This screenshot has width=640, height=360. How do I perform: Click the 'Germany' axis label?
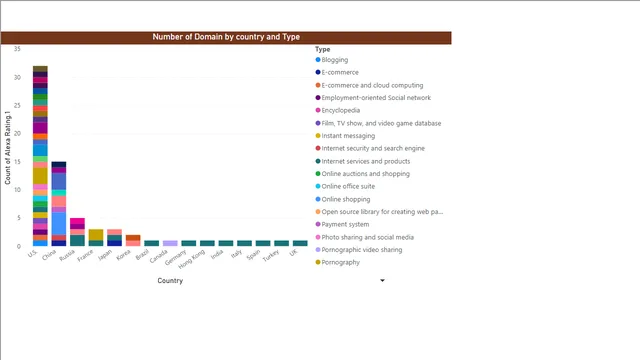point(176,258)
